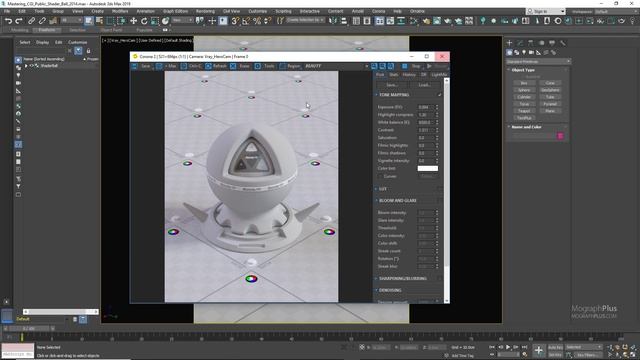Switch to LightMix tab in Corona VFB

coord(439,75)
